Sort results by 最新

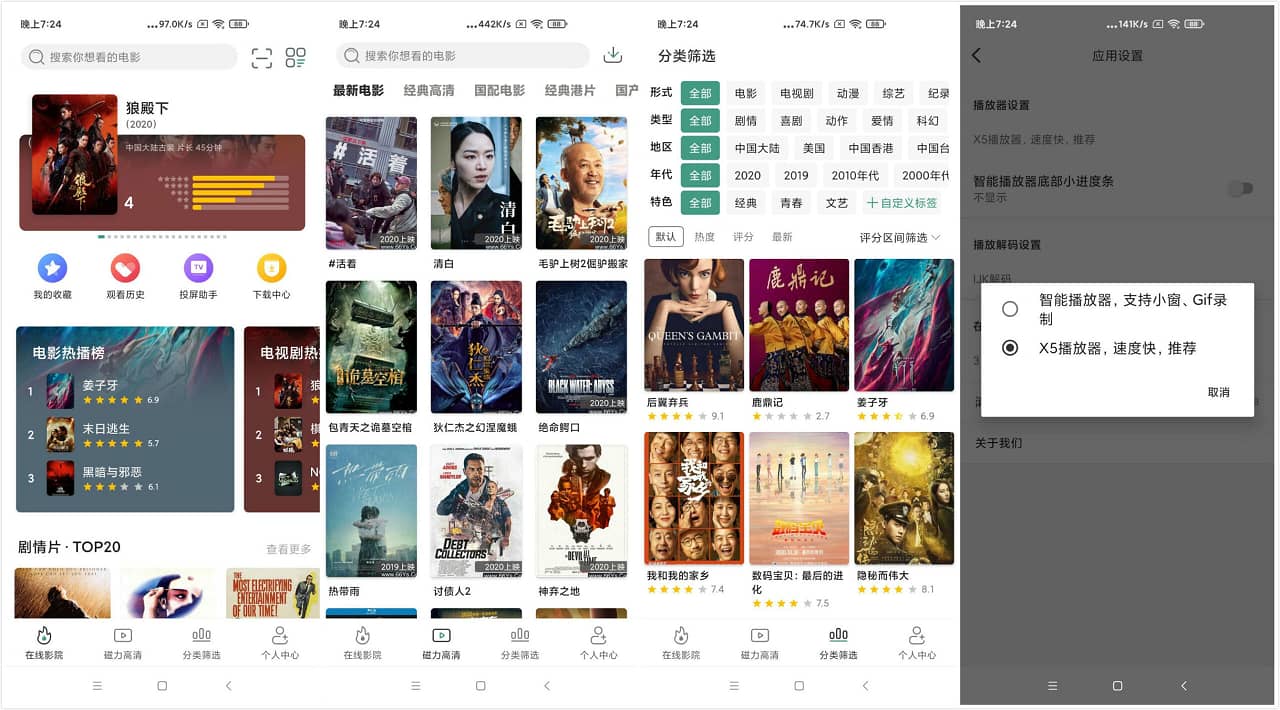point(782,237)
